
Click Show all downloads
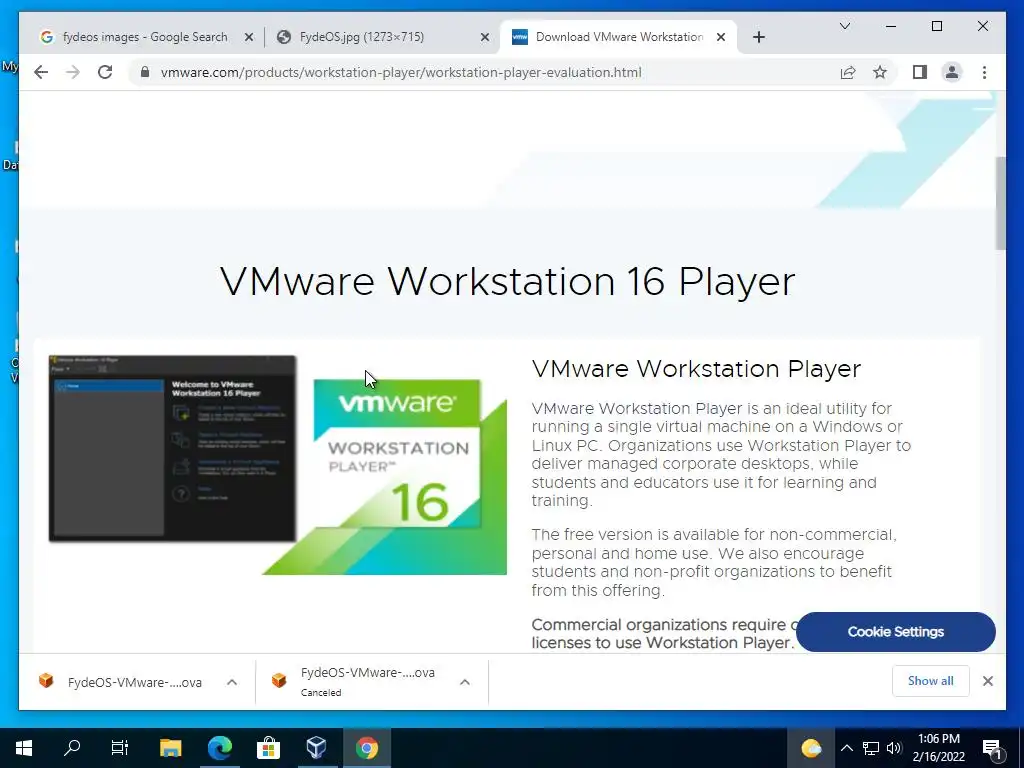pyautogui.click(x=931, y=681)
